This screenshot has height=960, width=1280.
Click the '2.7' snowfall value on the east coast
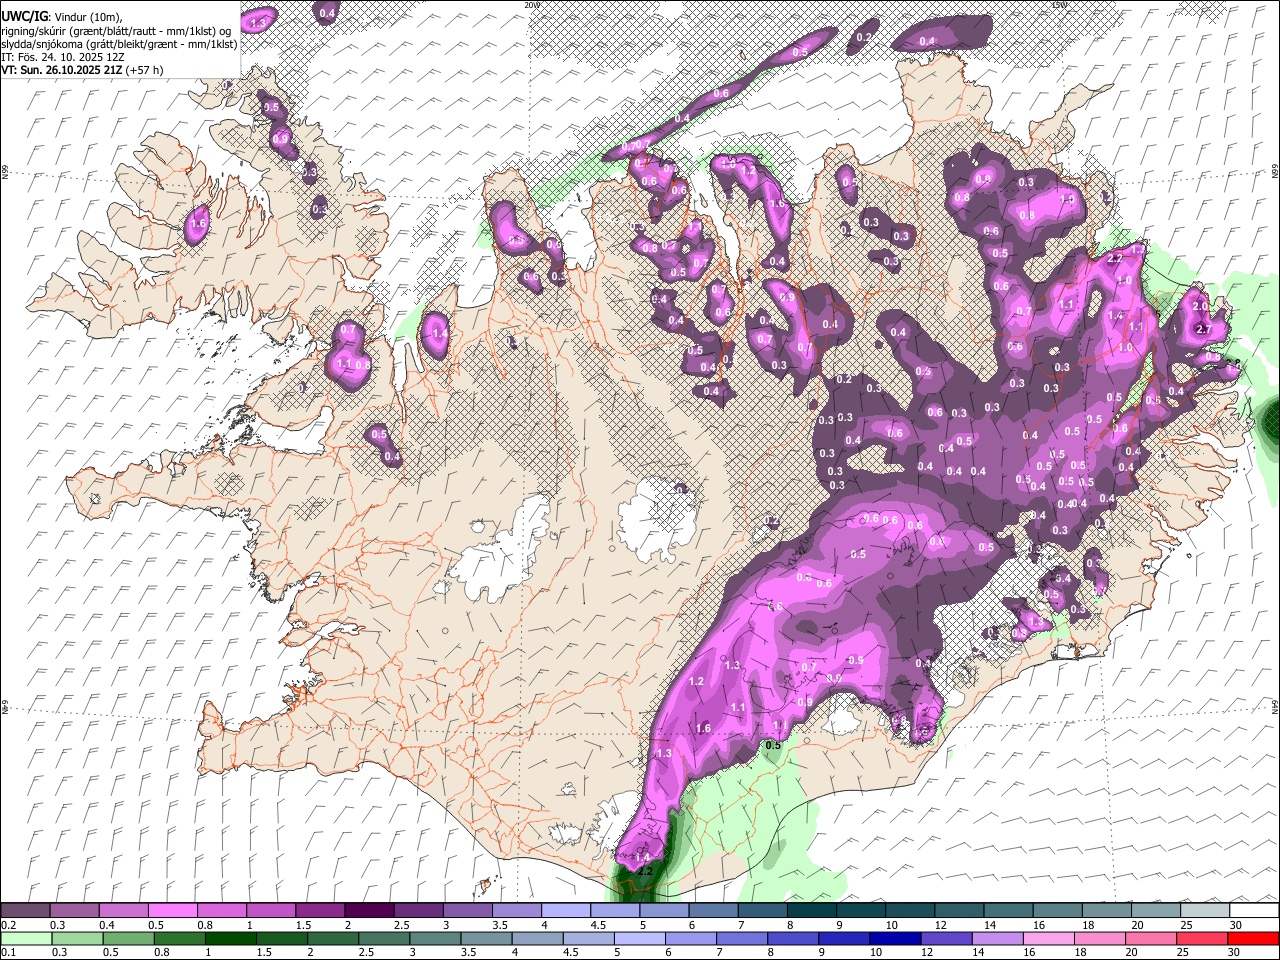(x=1204, y=329)
